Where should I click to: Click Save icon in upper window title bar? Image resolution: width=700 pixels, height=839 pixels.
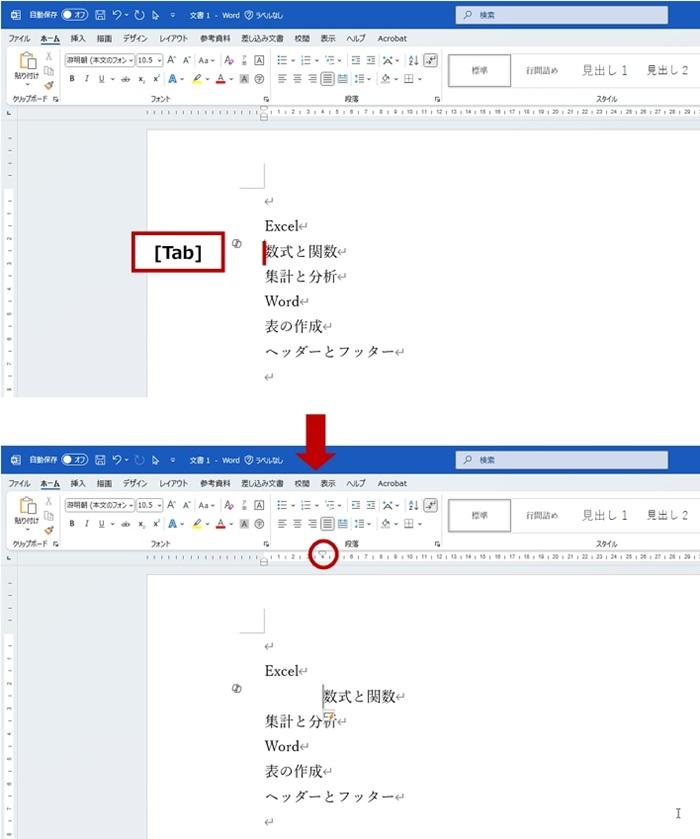click(100, 15)
